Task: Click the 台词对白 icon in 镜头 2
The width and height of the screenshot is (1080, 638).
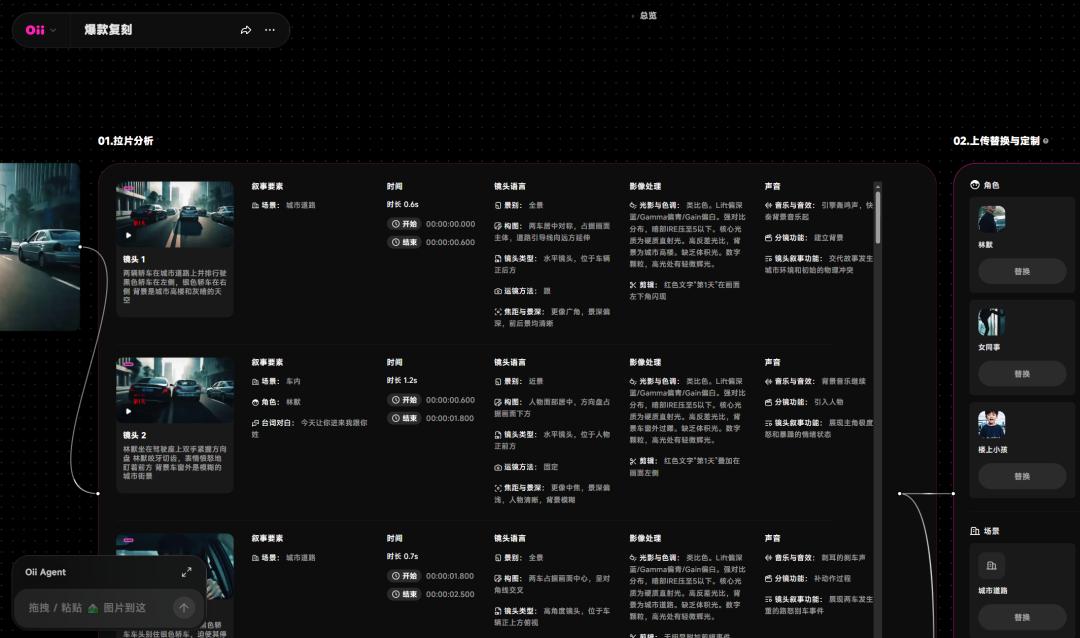Action: (255, 423)
